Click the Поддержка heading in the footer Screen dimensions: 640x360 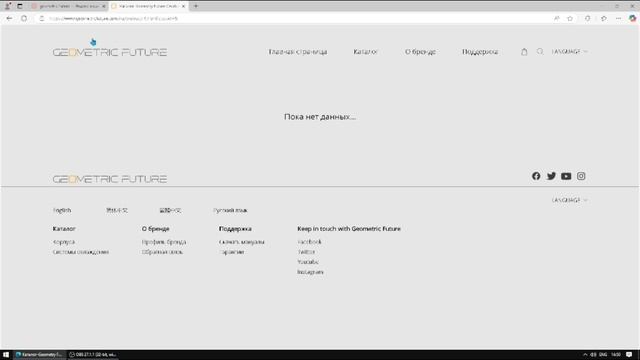(235, 229)
